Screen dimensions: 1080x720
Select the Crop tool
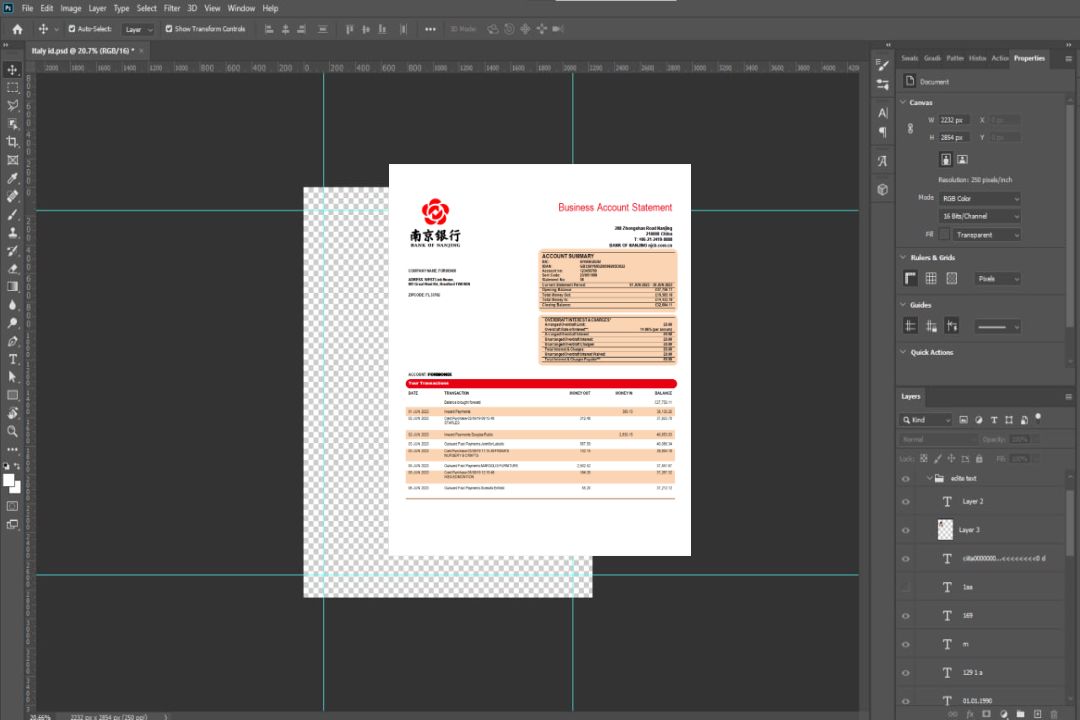click(12, 142)
